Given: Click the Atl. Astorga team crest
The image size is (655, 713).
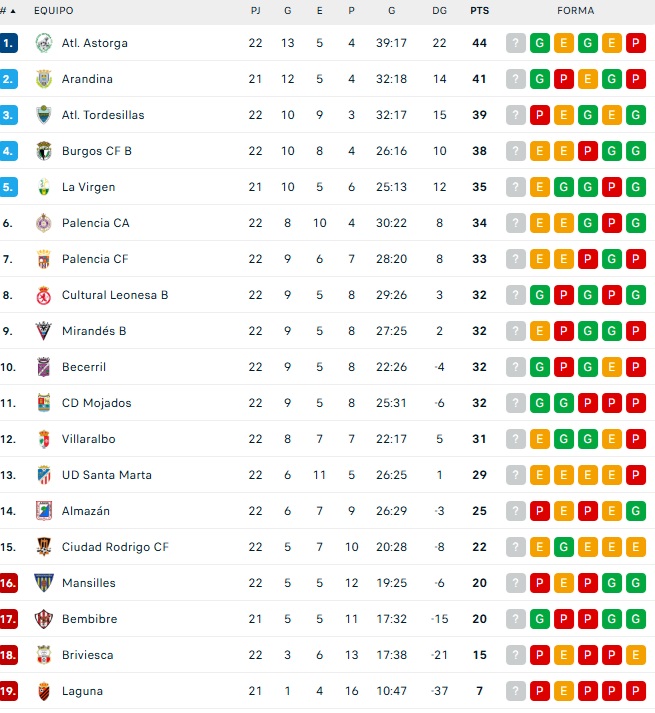Looking at the screenshot, I should pos(42,43).
